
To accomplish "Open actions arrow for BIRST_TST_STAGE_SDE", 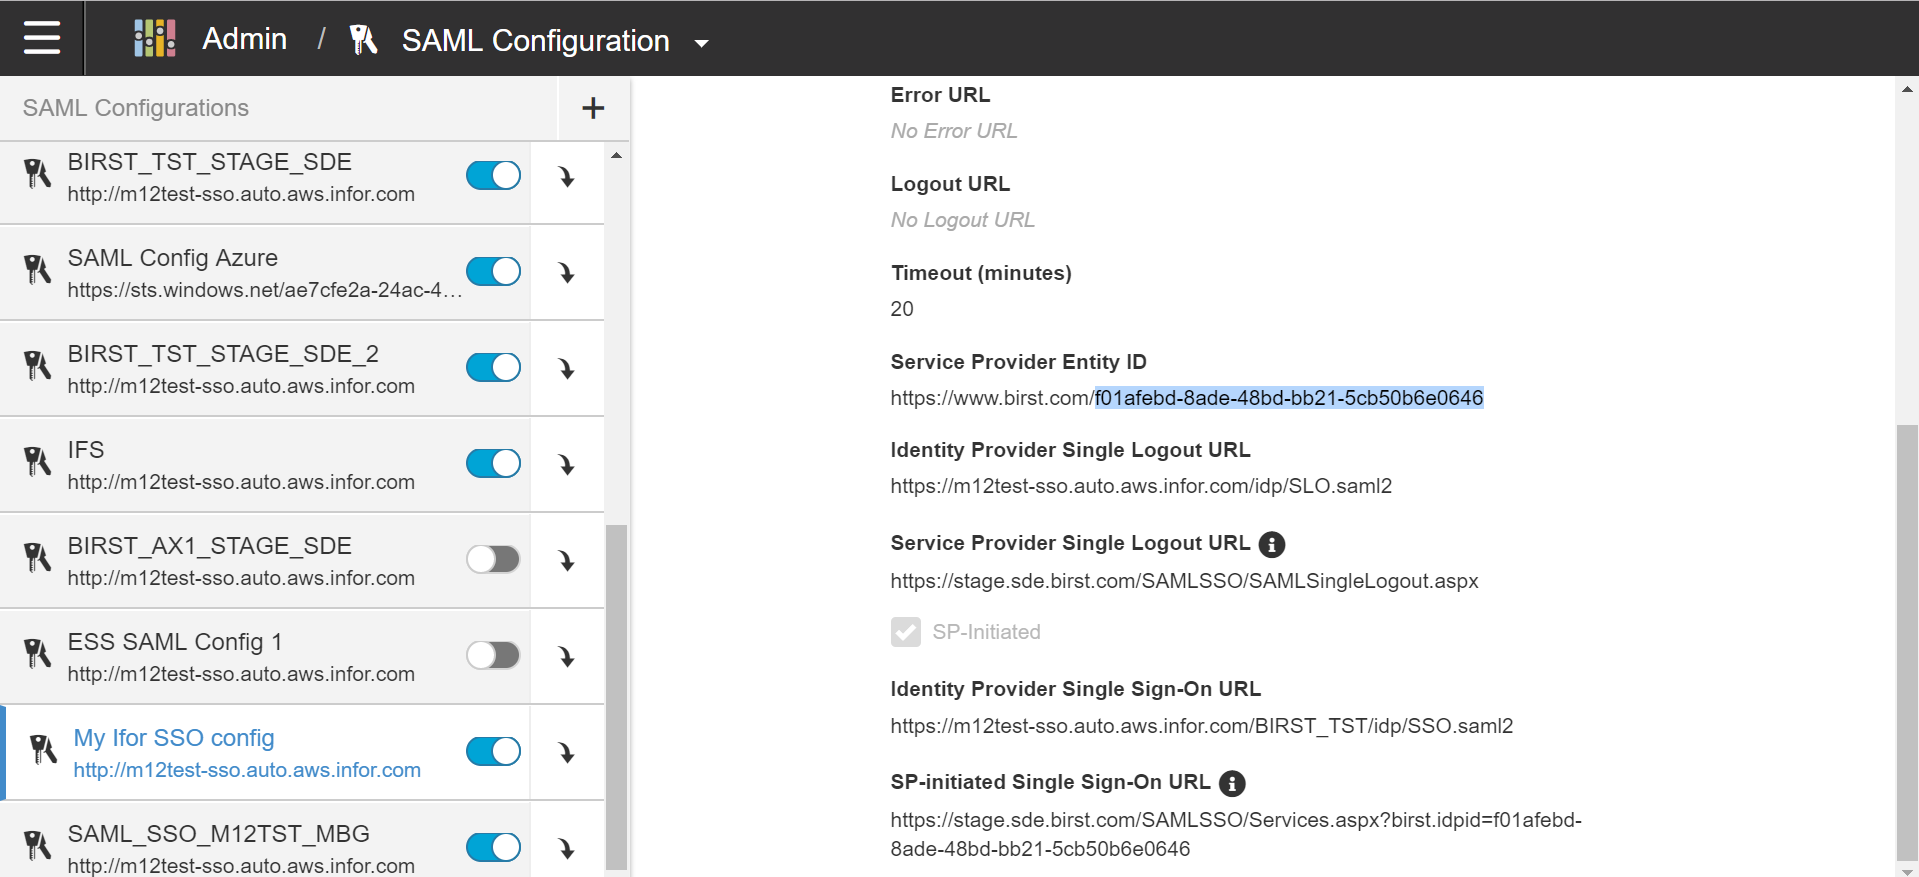I will [x=567, y=178].
